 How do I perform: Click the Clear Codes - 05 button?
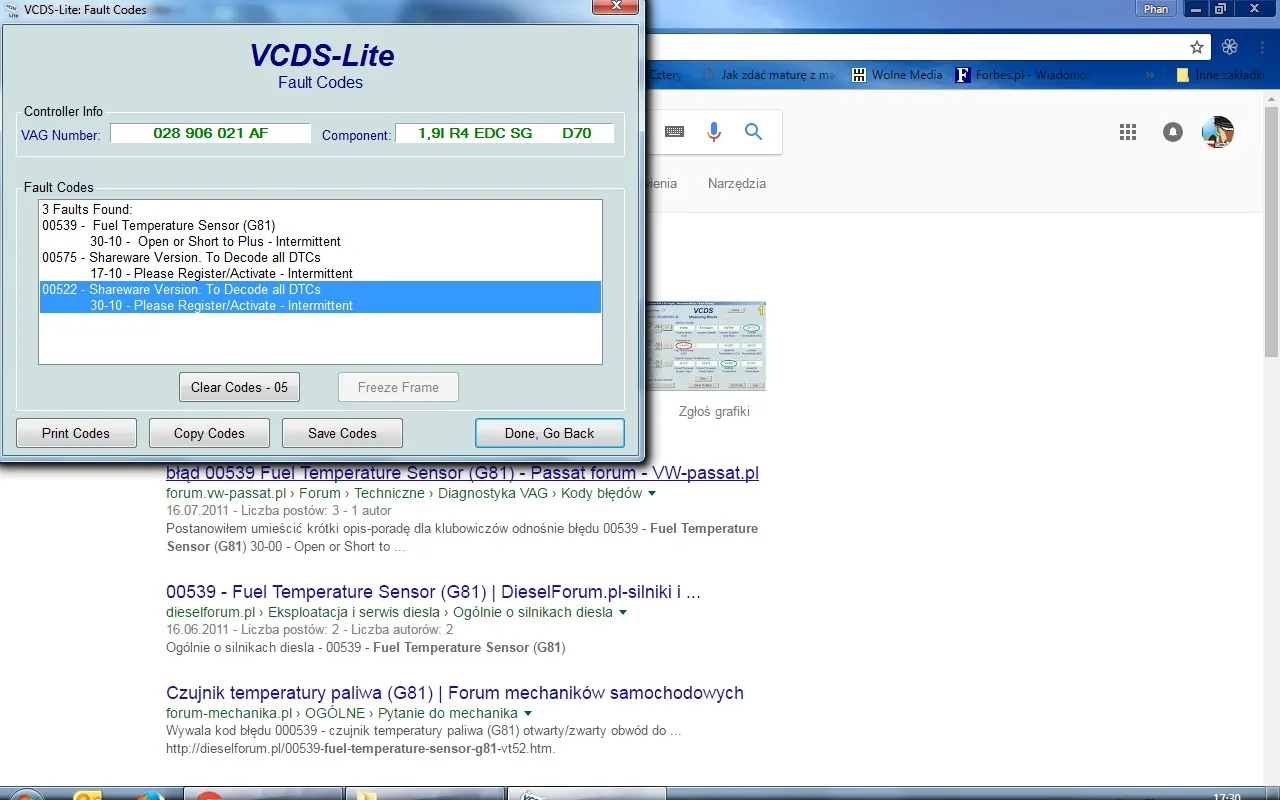click(239, 387)
